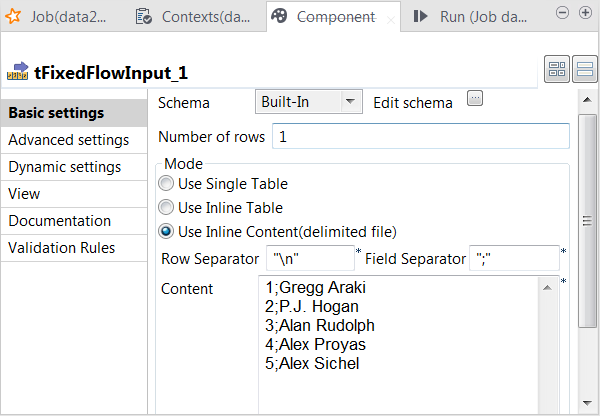Open the Advanced settings section

(x=68, y=140)
